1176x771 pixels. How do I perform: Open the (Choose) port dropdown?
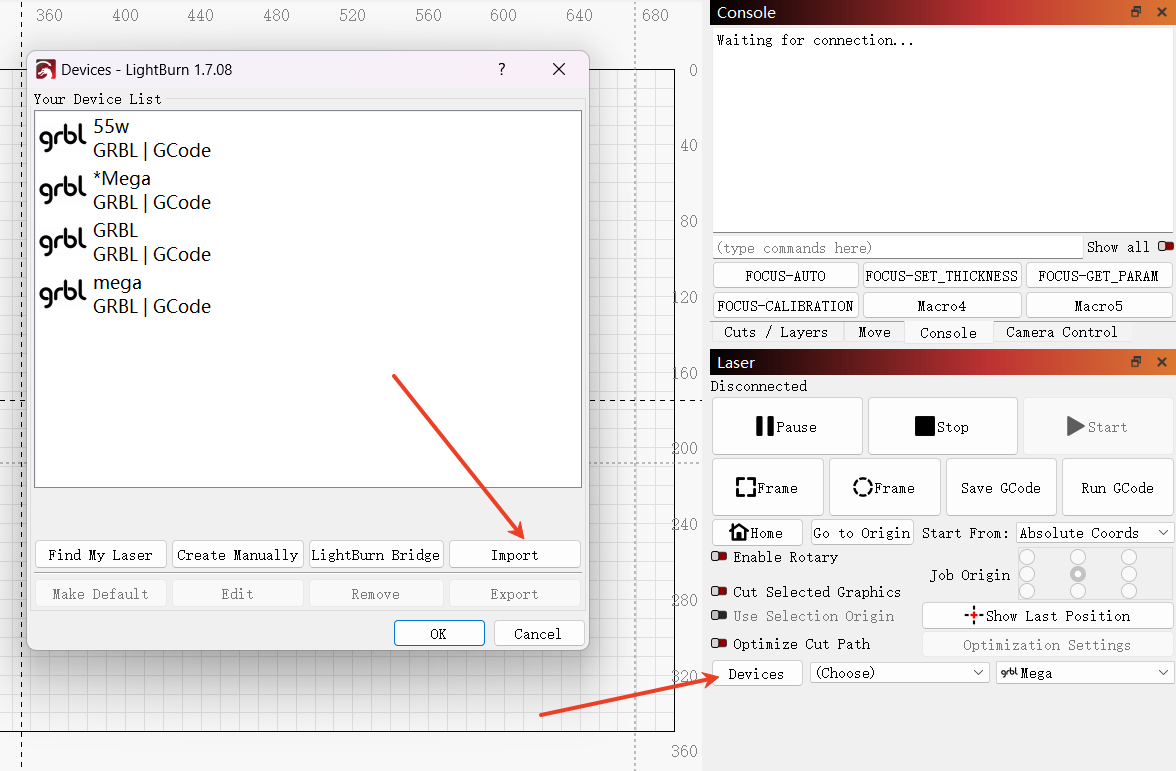[899, 673]
